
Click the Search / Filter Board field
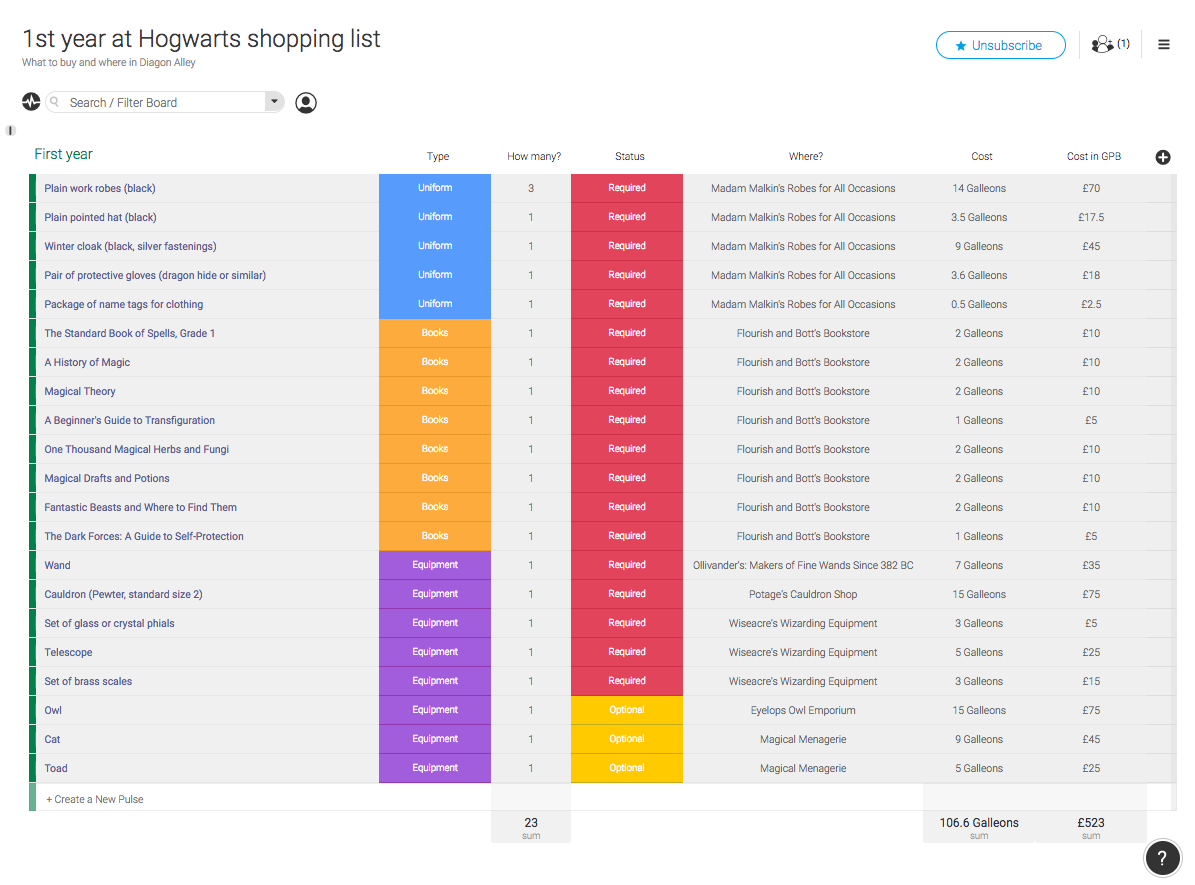[x=160, y=102]
